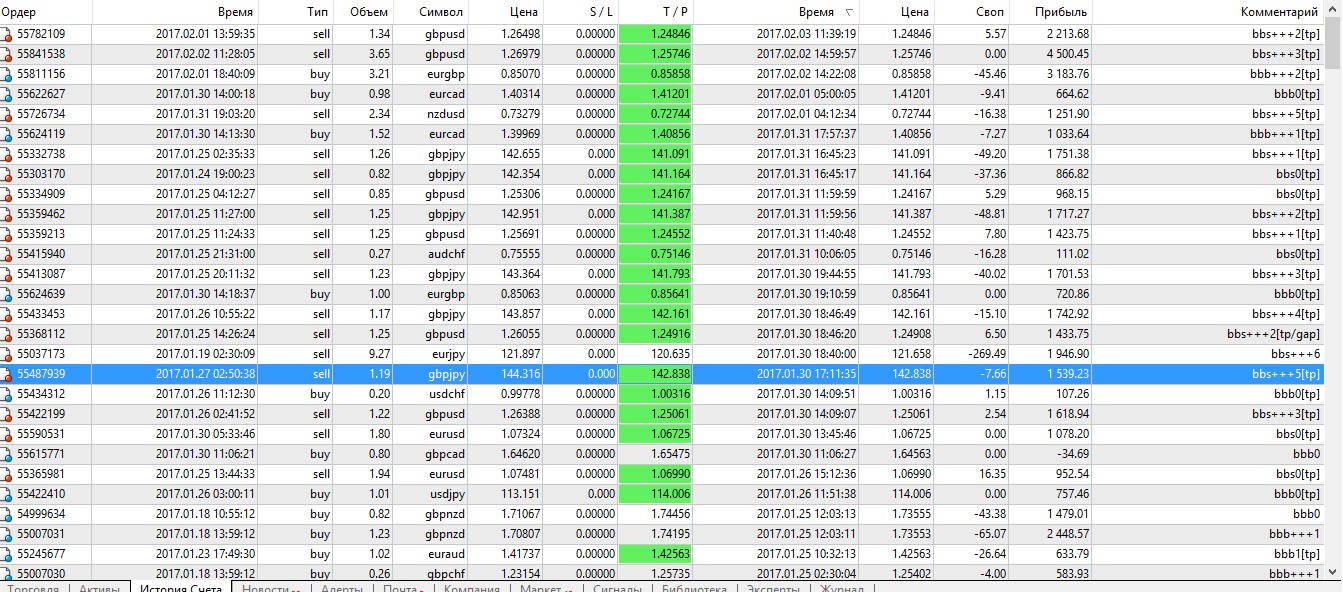Click the order icon beside 55245677
1343x592 pixels.
[x=7, y=554]
